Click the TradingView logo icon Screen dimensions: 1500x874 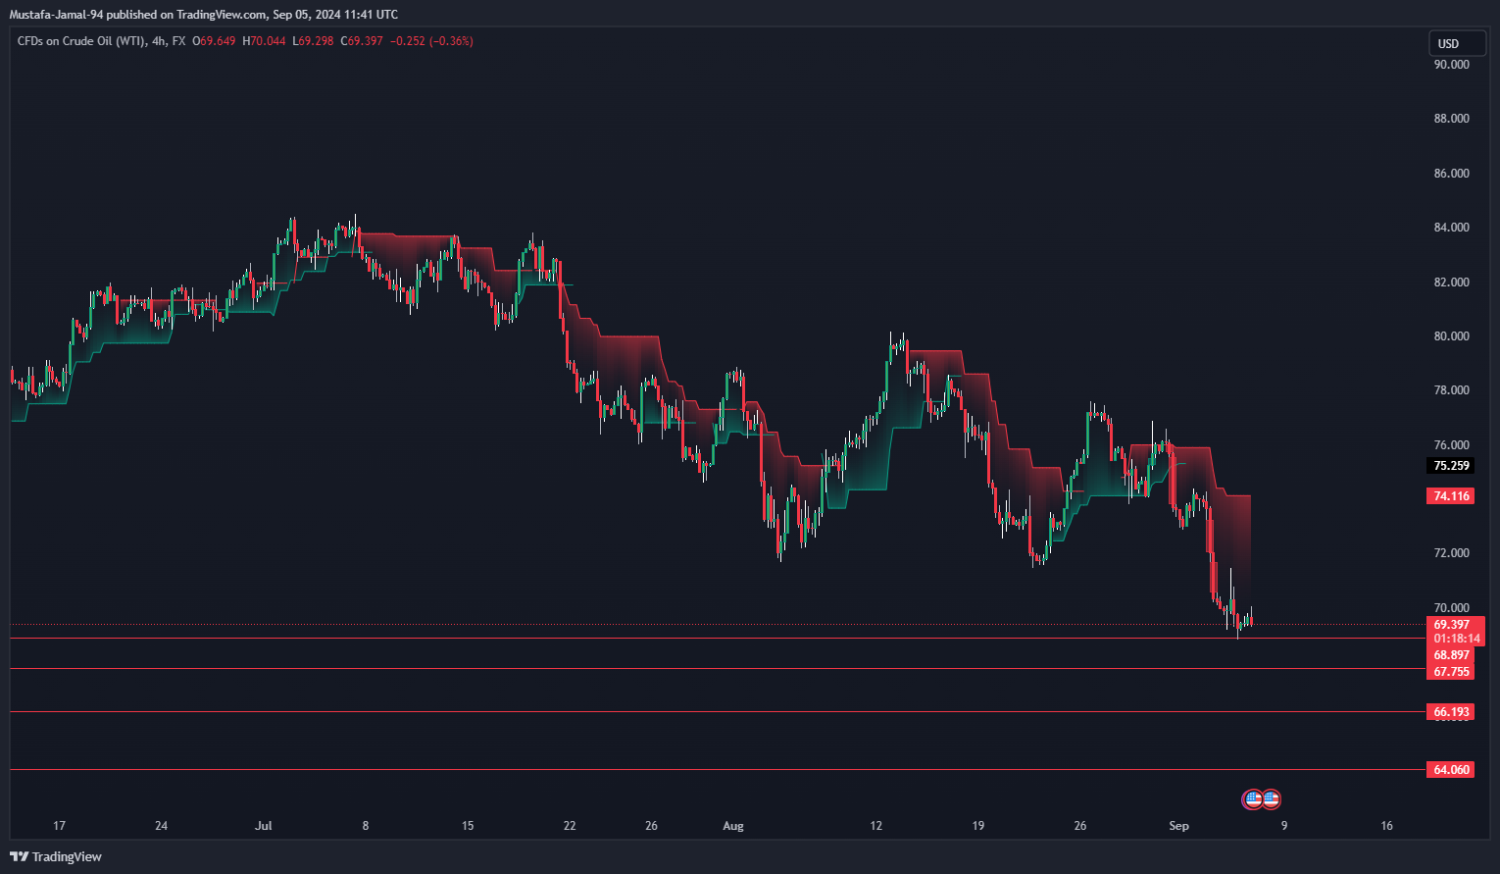click(18, 857)
